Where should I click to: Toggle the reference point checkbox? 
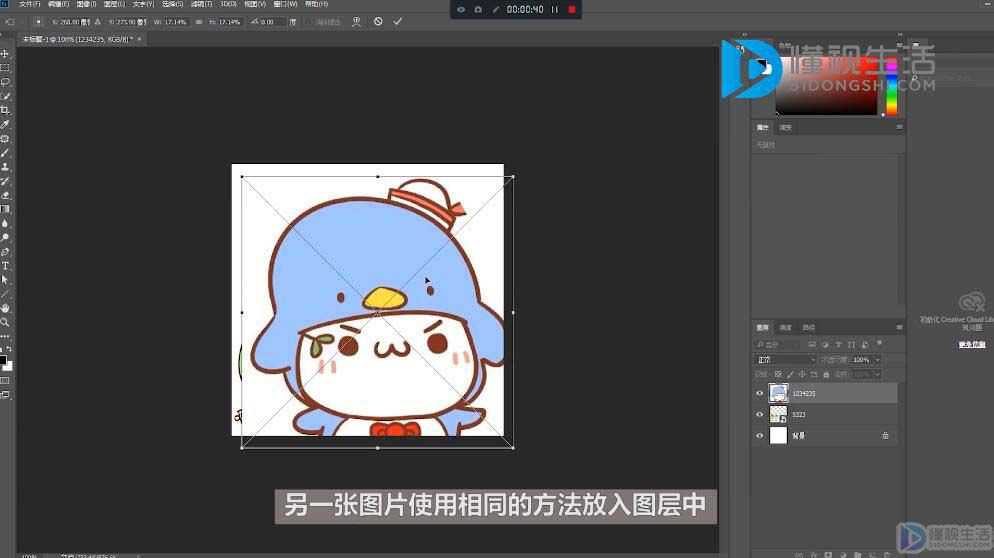click(38, 22)
